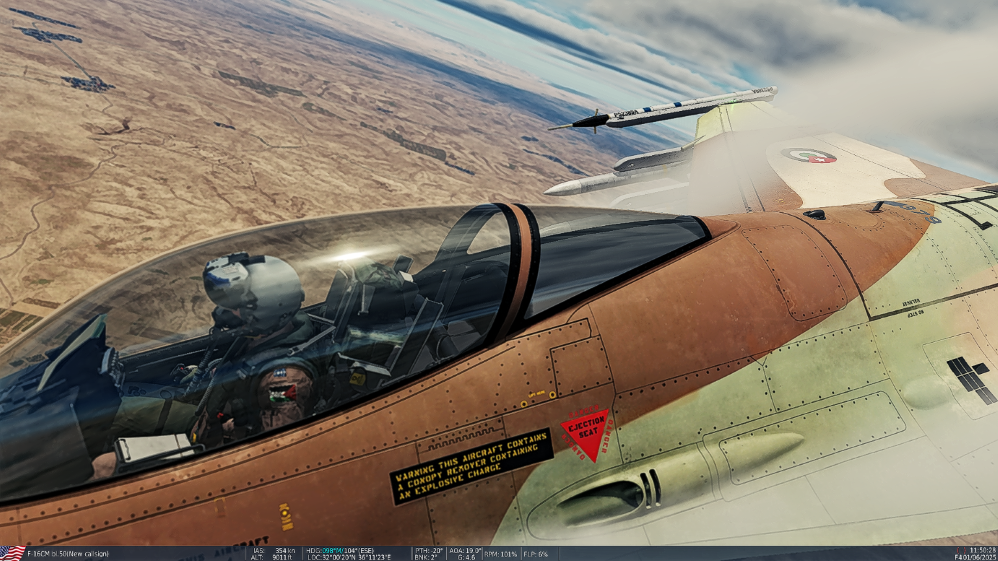Click the yellow canopy warning placard

470,465
